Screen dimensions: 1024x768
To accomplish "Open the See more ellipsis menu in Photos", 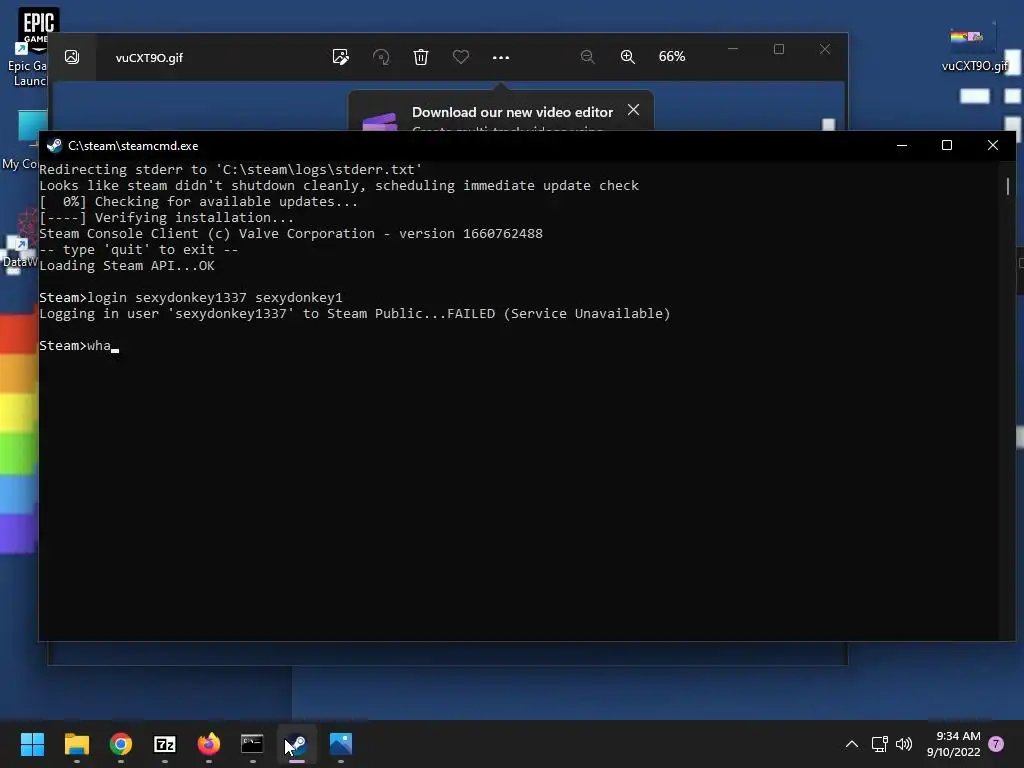I will 501,57.
